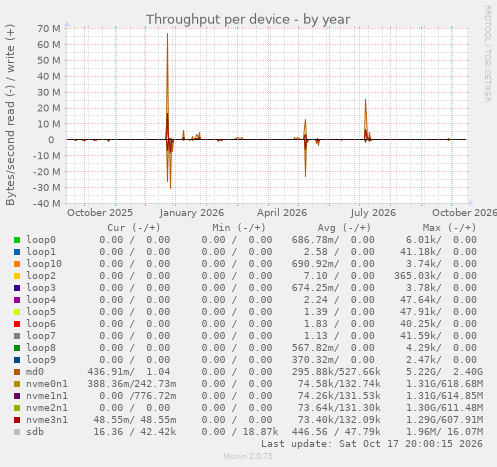Click the nvme3n1 max value 1.29G/607.91M
This screenshot has width=497, height=467.
click(x=444, y=420)
